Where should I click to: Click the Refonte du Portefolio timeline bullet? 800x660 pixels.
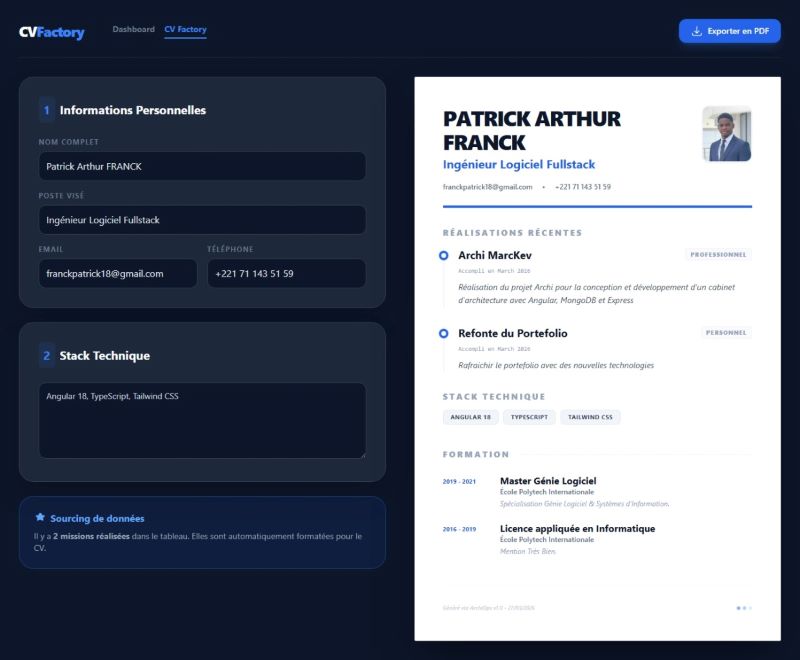tap(443, 333)
